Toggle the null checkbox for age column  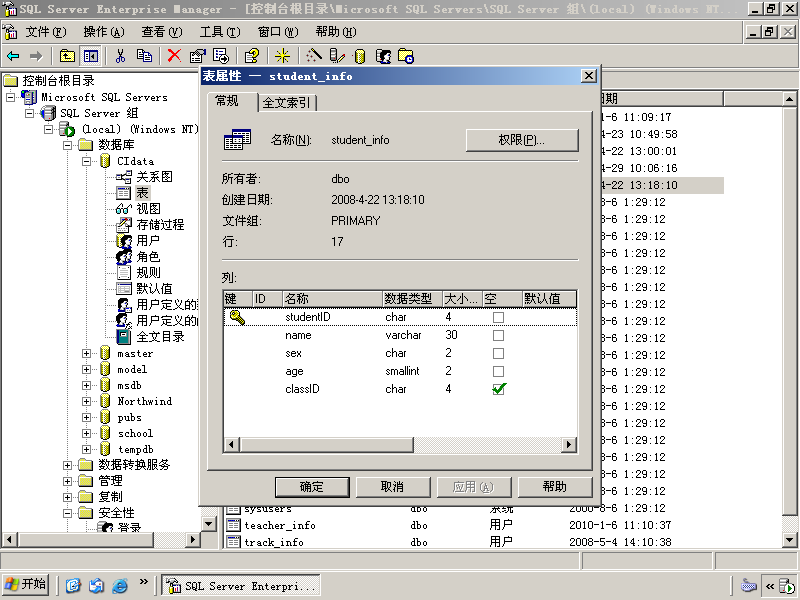click(498, 371)
